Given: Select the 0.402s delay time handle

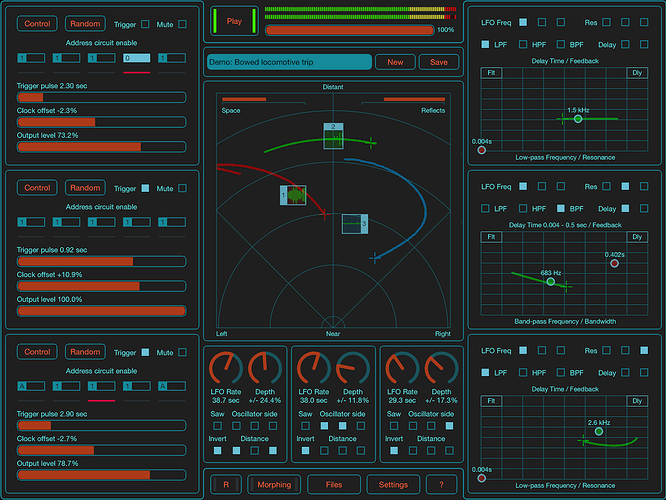Looking at the screenshot, I should 614,265.
